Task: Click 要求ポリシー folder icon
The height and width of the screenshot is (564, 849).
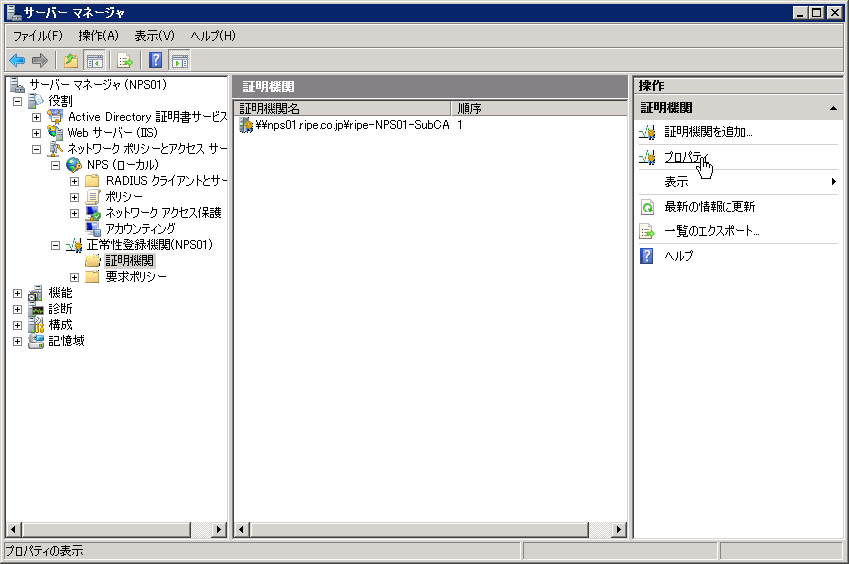Action: pyautogui.click(x=93, y=277)
